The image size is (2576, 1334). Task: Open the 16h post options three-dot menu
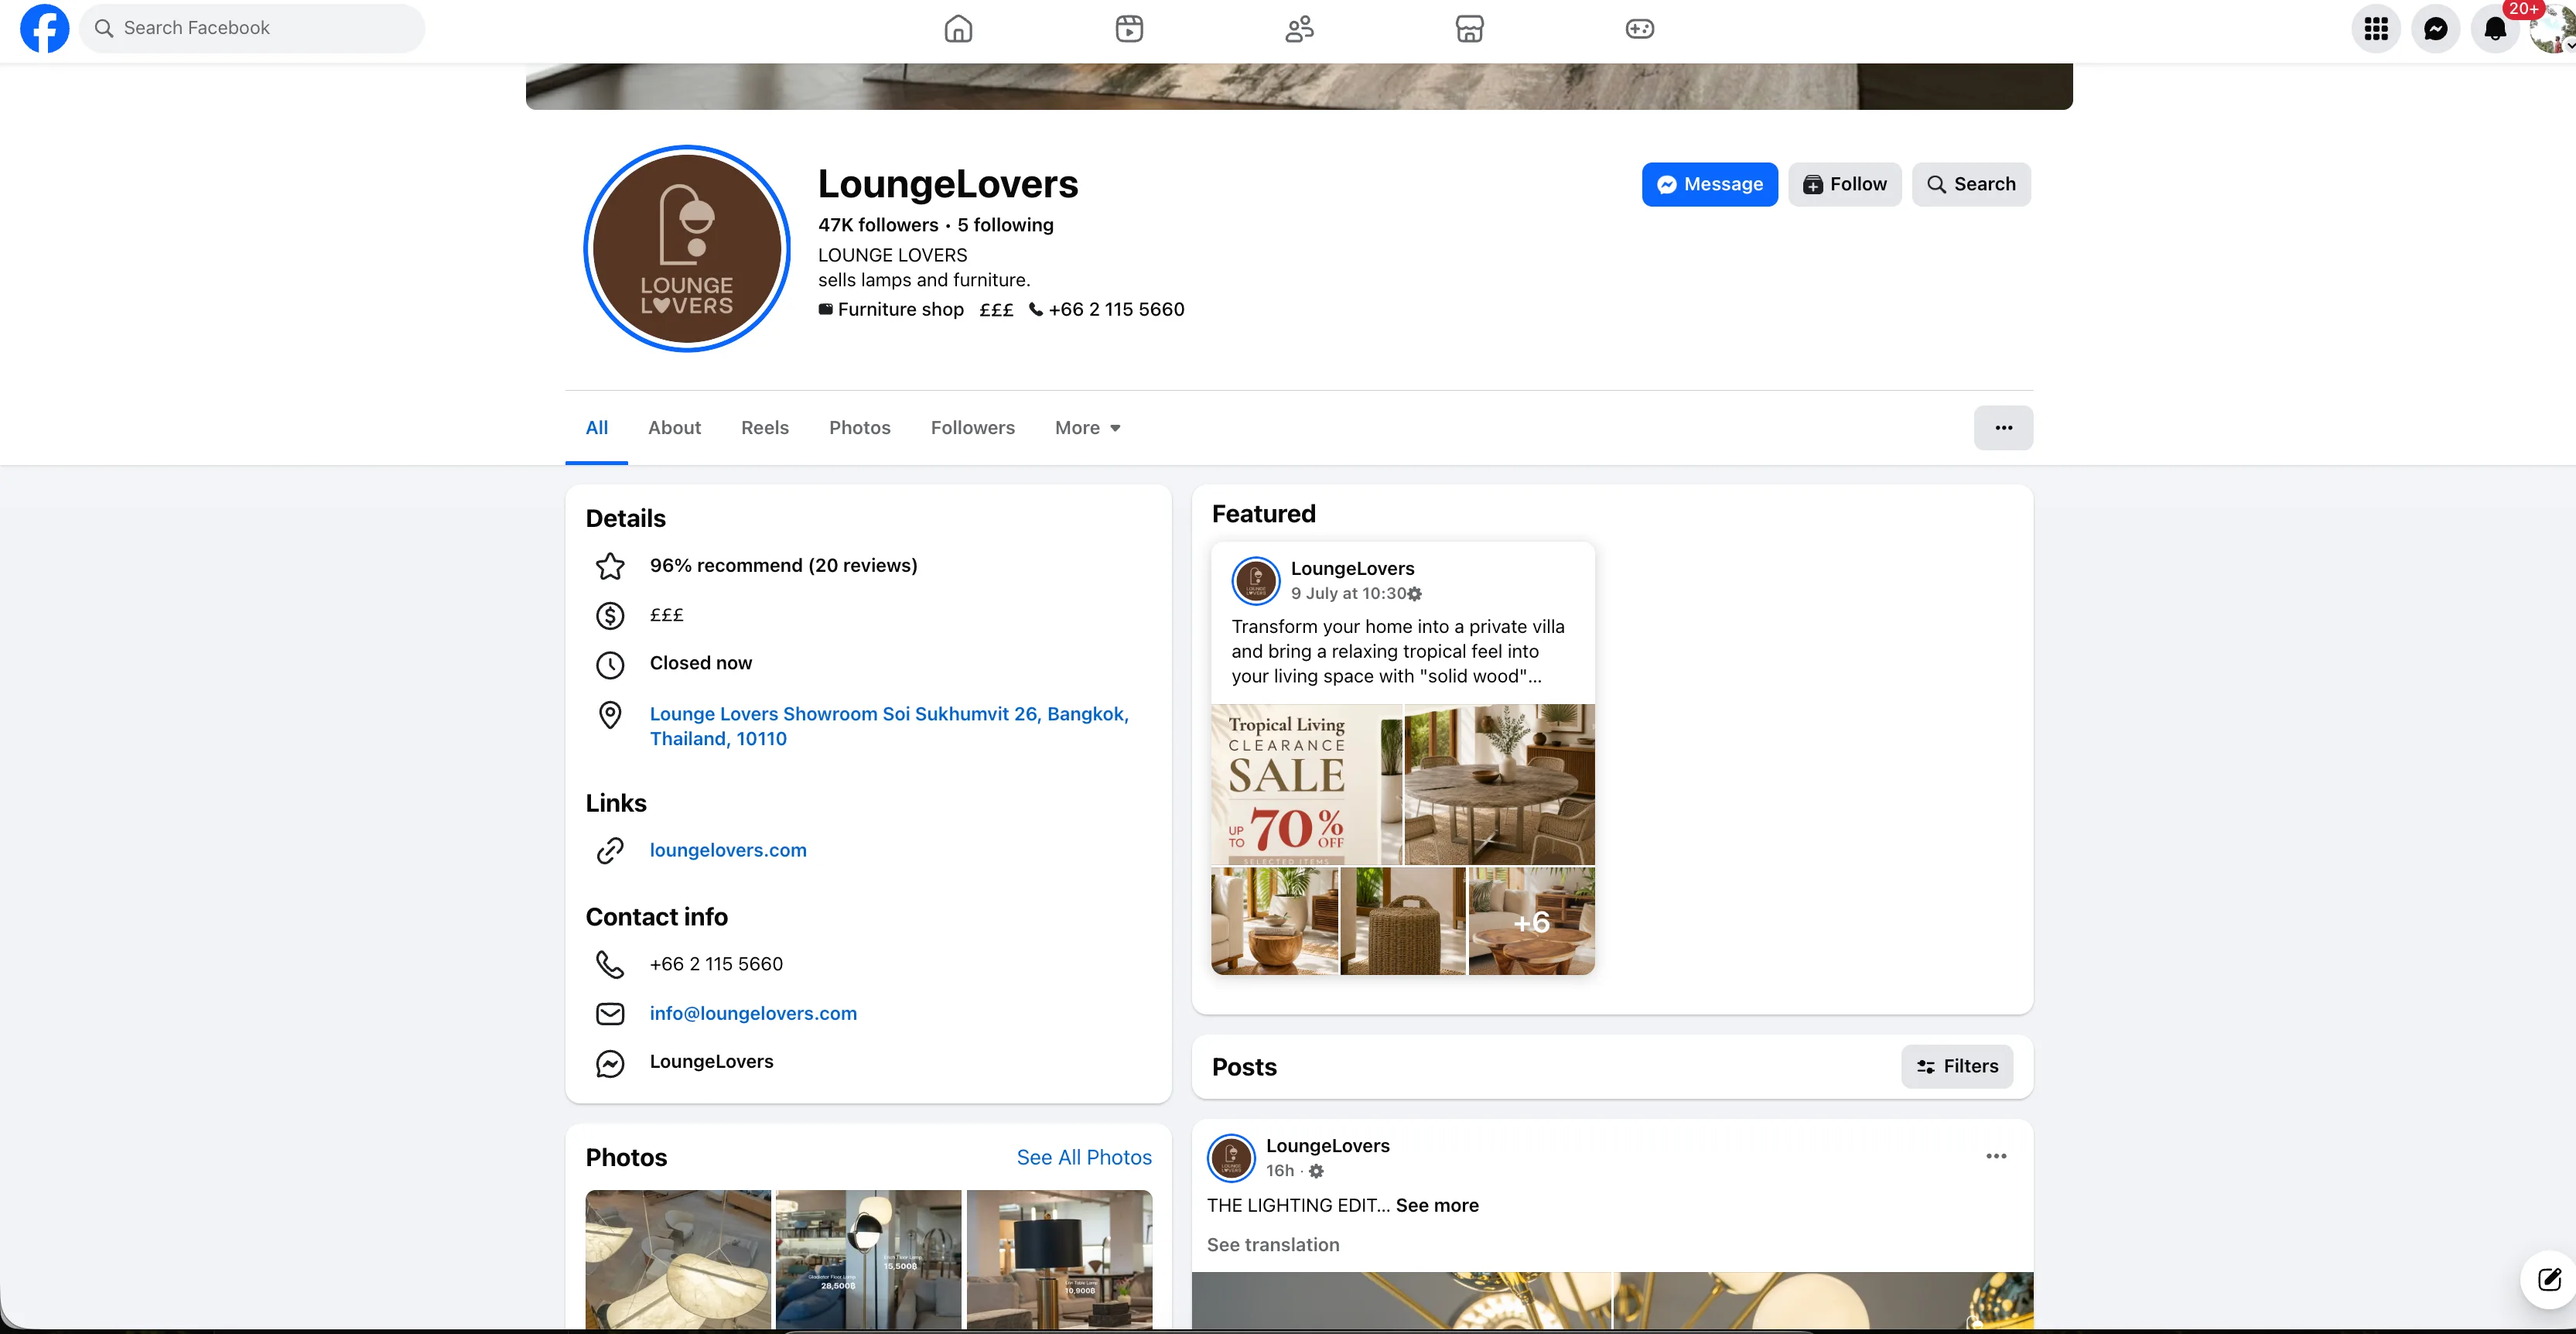click(1996, 1156)
